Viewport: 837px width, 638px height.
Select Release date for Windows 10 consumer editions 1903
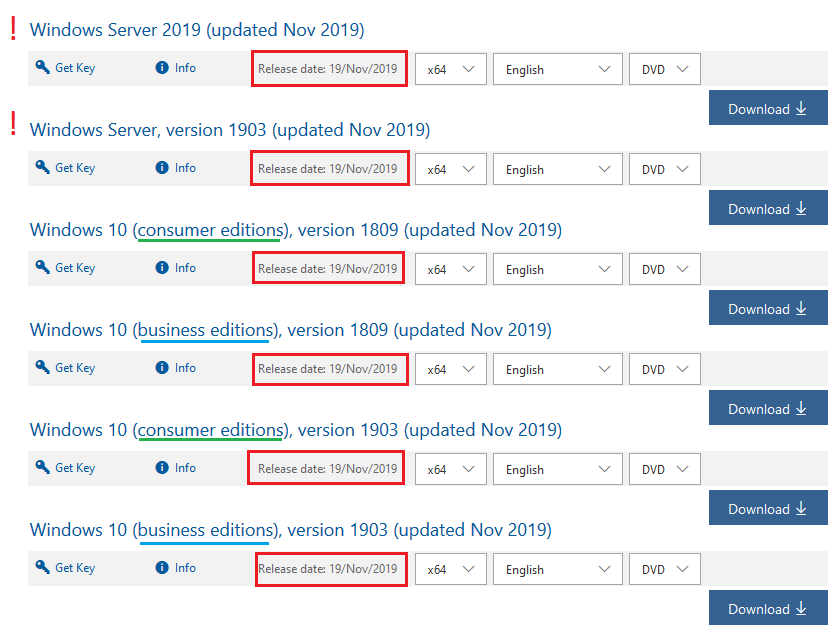pos(328,469)
